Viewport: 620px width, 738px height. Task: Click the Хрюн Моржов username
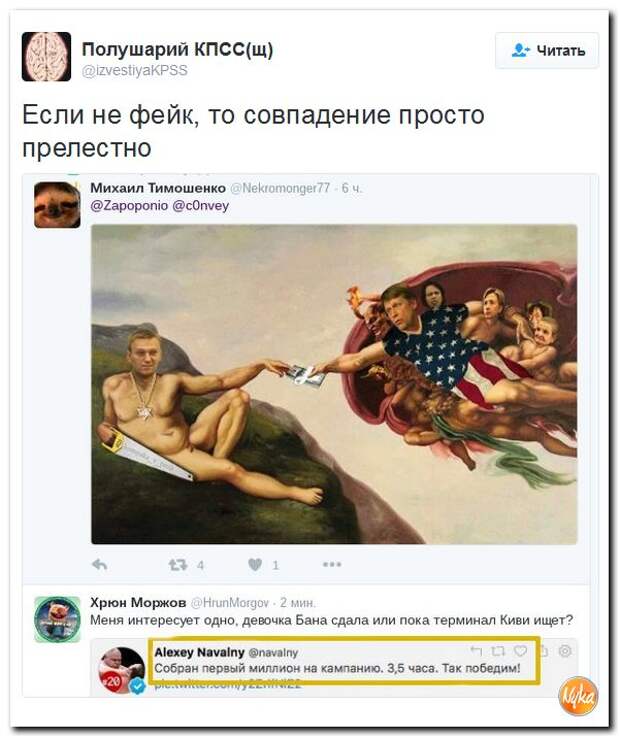point(138,602)
